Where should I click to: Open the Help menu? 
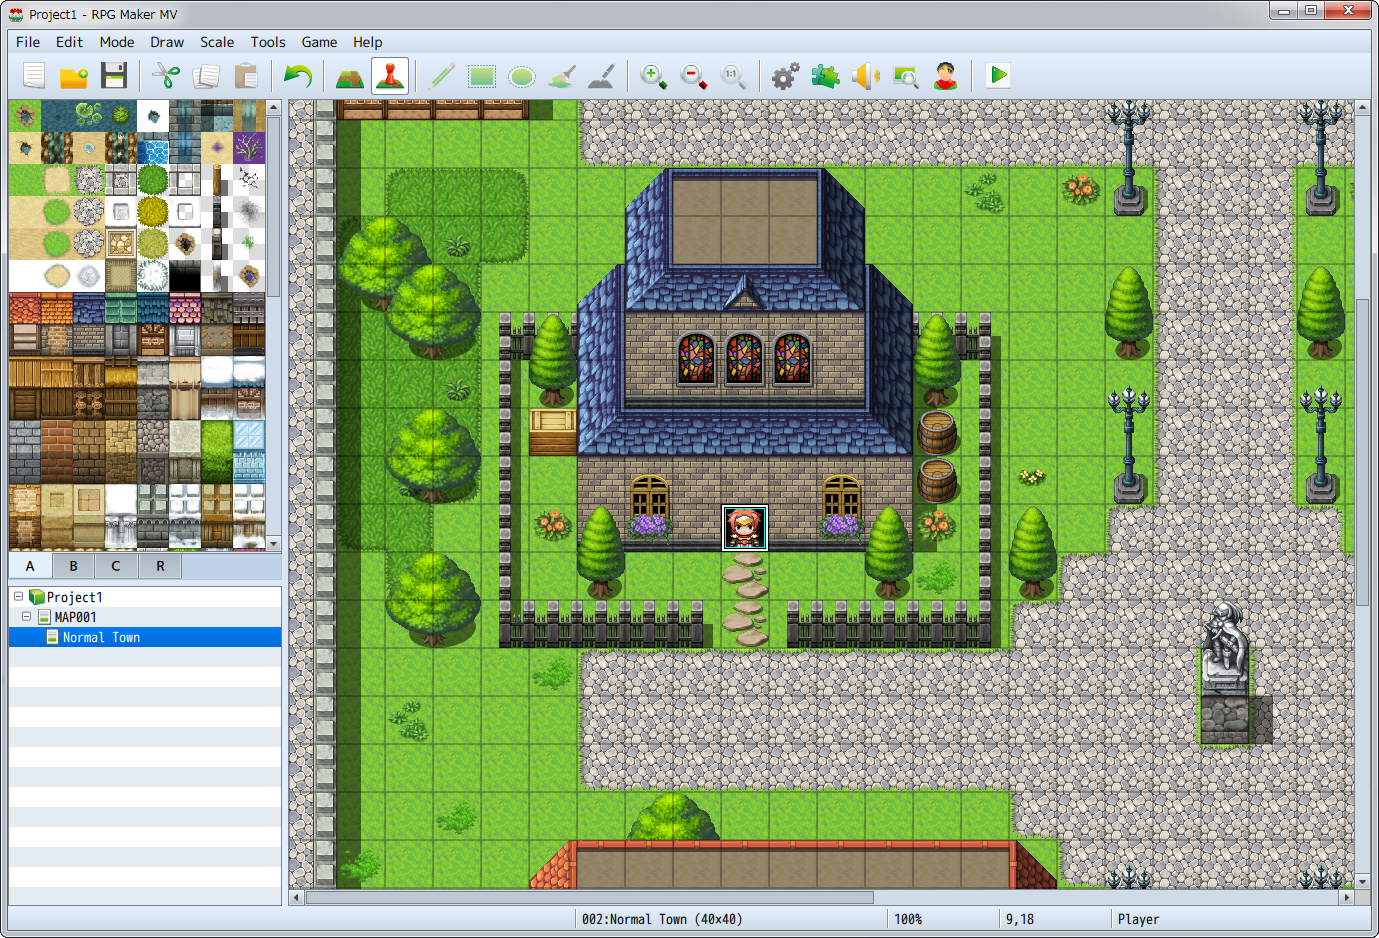(x=367, y=42)
